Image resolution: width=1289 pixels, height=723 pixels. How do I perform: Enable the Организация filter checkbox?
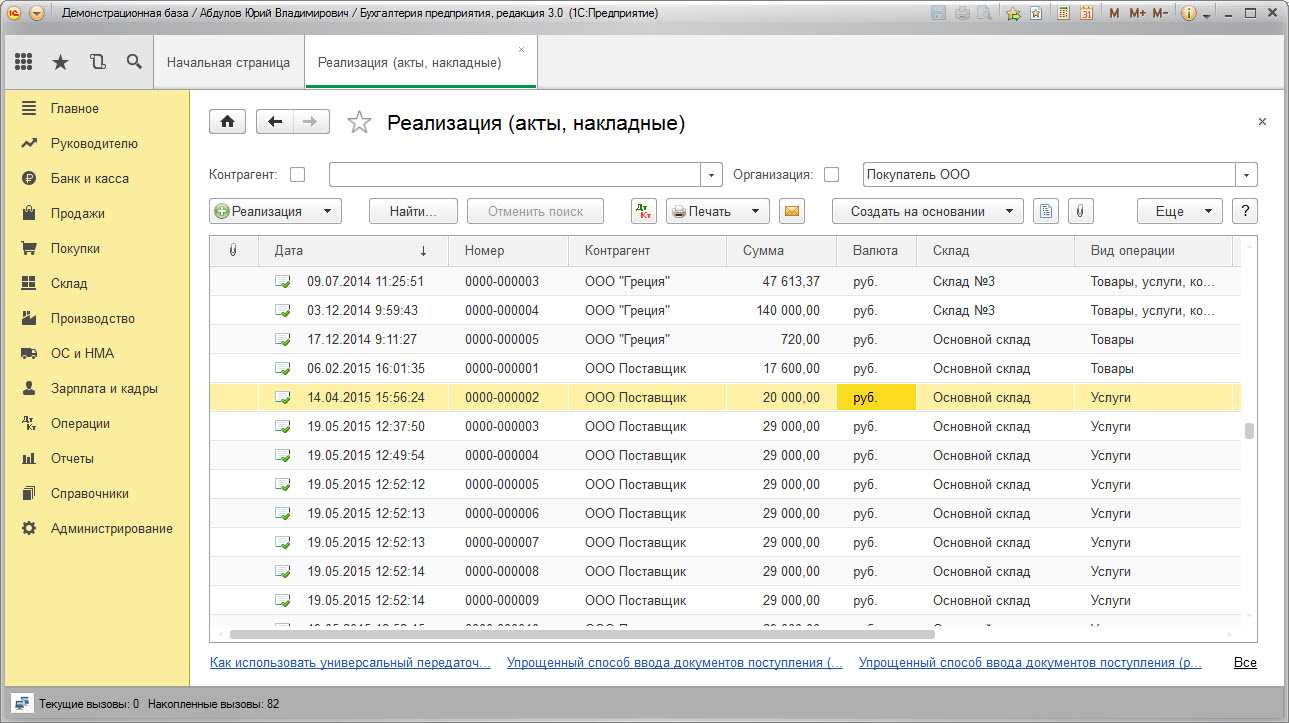[831, 174]
